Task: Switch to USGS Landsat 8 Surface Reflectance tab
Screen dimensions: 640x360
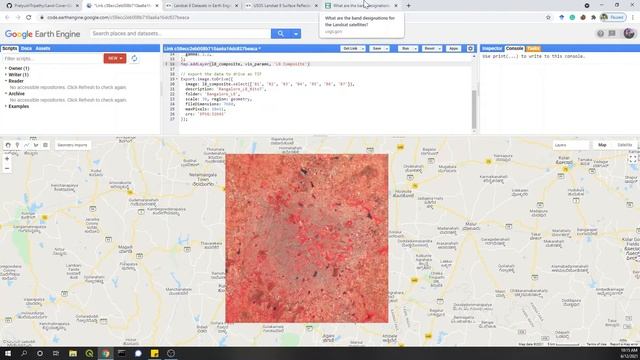Action: tap(282, 6)
